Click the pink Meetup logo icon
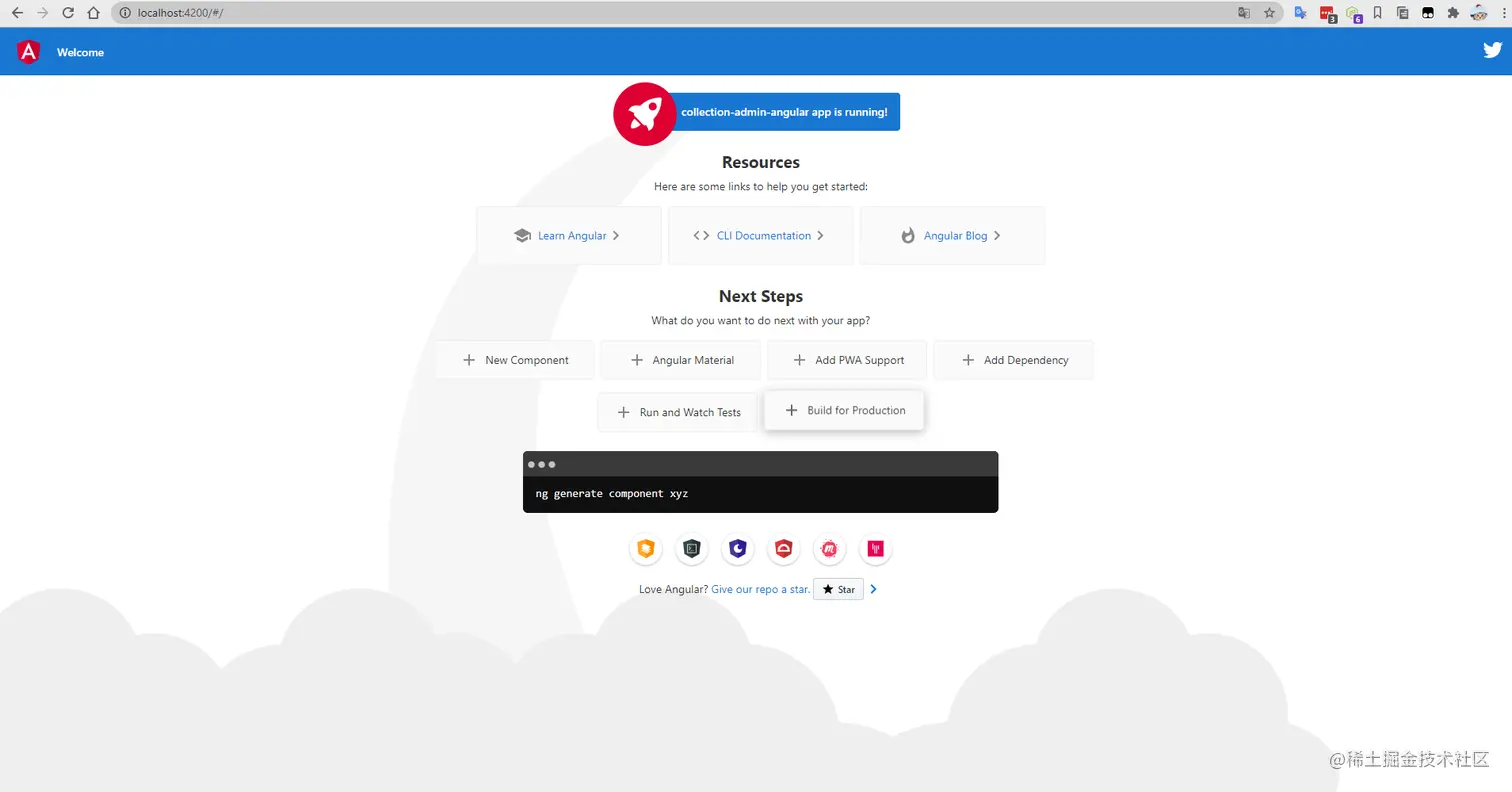Viewport: 1512px width, 792px height. tap(829, 548)
